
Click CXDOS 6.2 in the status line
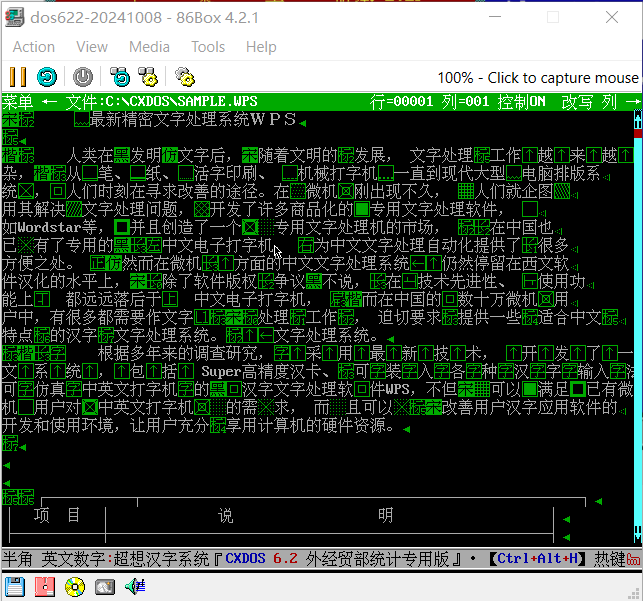tap(261, 559)
